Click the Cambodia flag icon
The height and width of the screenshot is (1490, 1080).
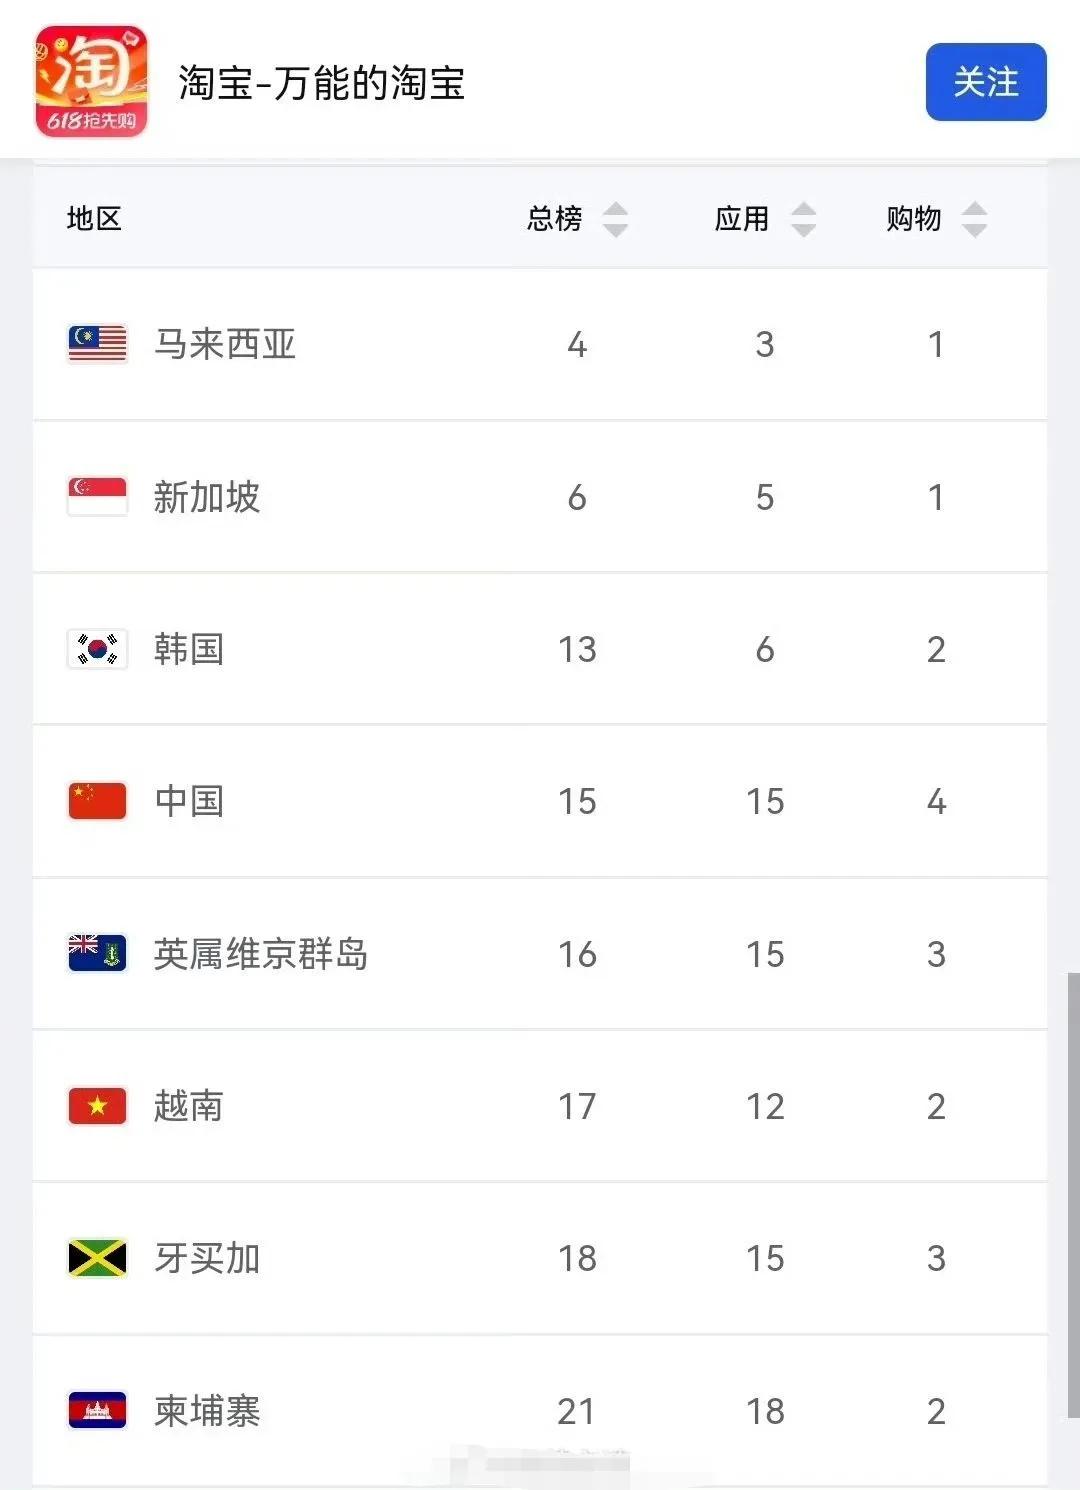click(x=97, y=1411)
